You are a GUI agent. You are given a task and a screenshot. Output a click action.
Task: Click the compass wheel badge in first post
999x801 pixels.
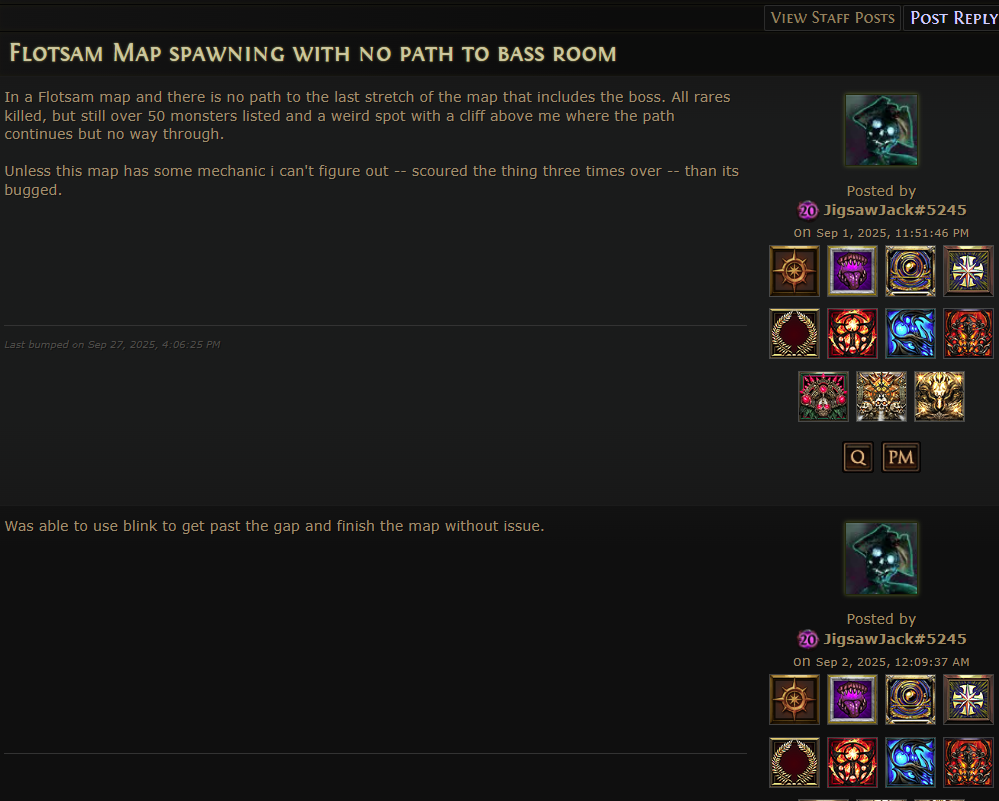pos(794,271)
